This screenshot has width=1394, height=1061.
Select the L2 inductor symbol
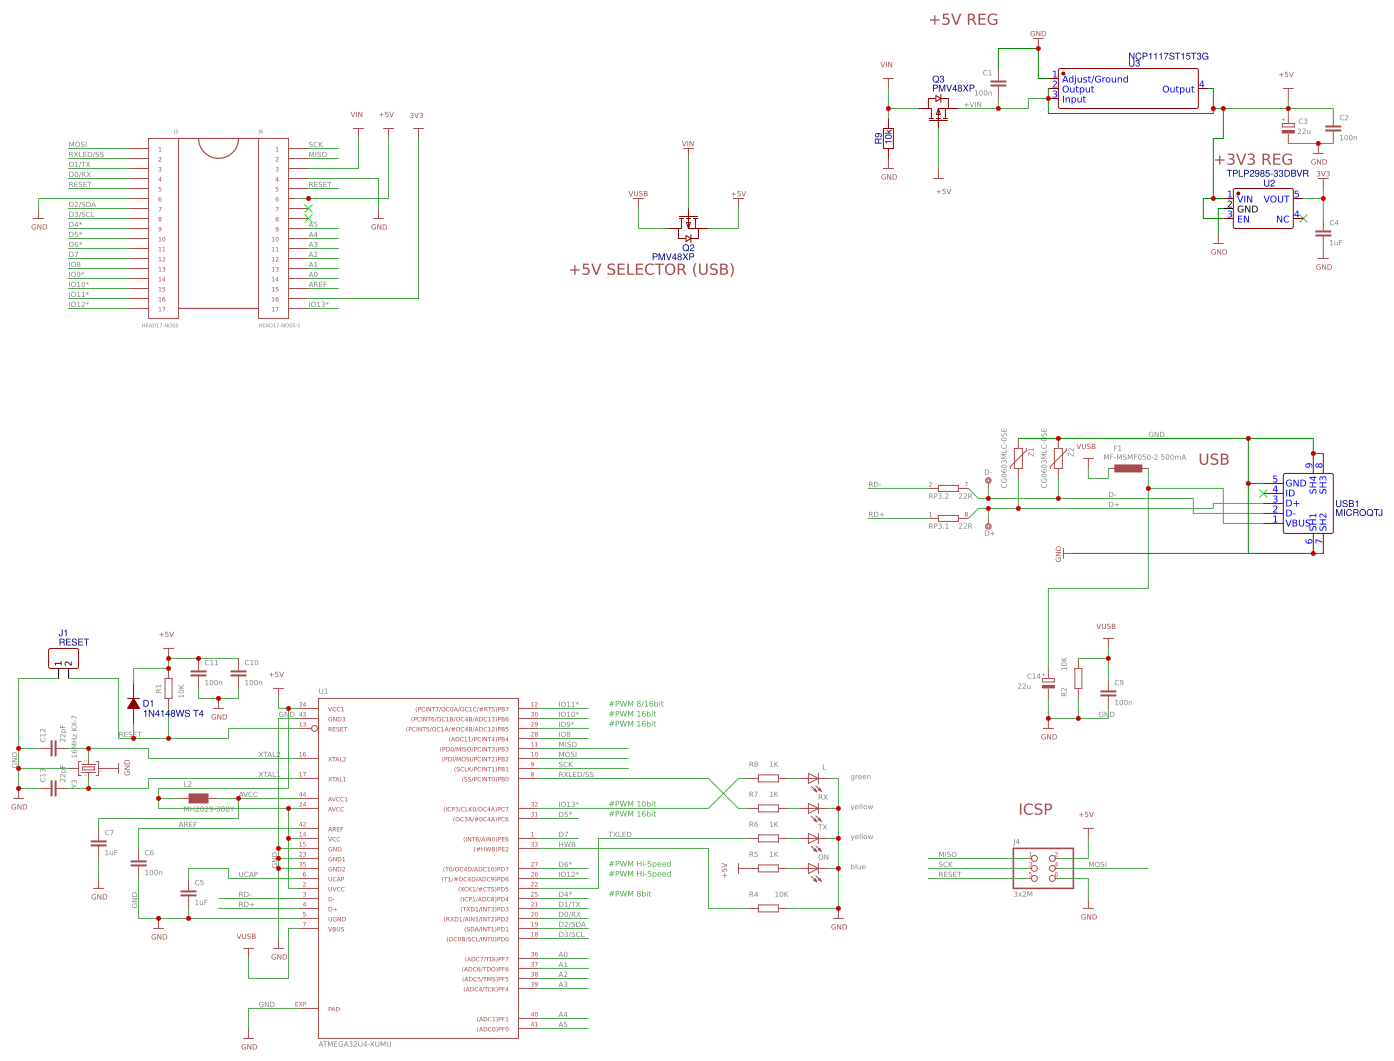click(x=198, y=798)
